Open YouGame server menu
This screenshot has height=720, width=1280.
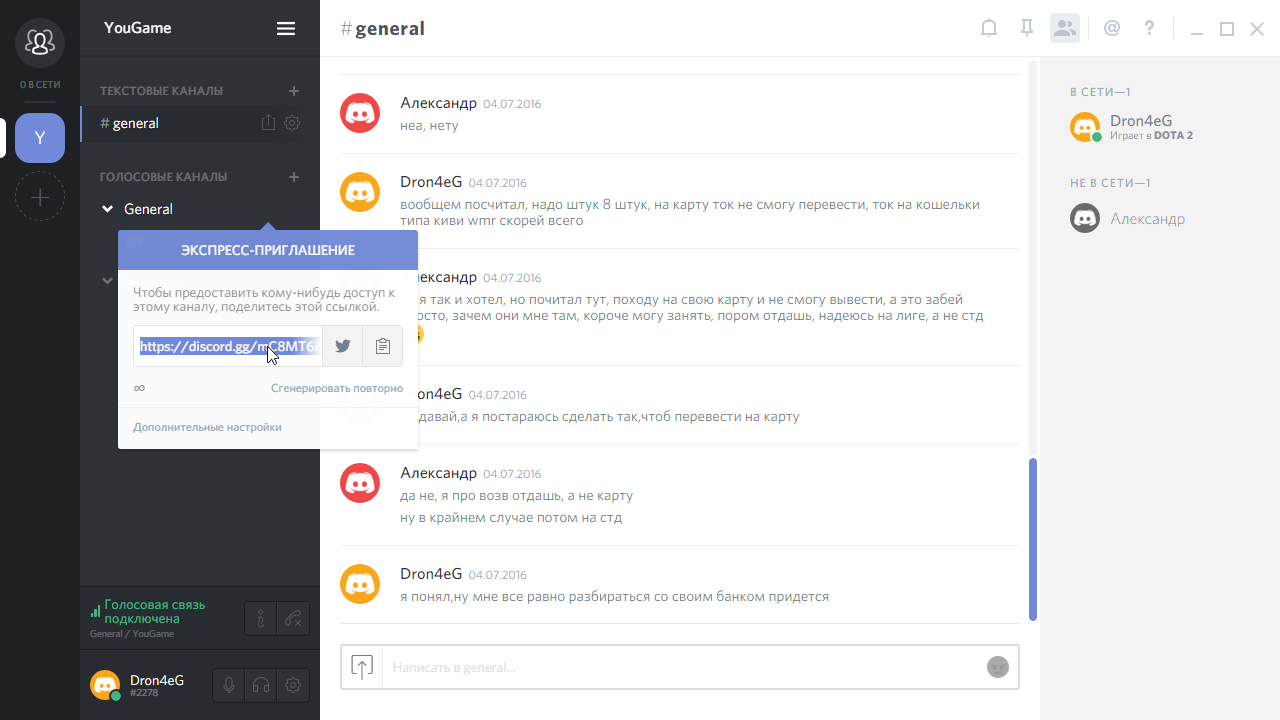tap(286, 29)
